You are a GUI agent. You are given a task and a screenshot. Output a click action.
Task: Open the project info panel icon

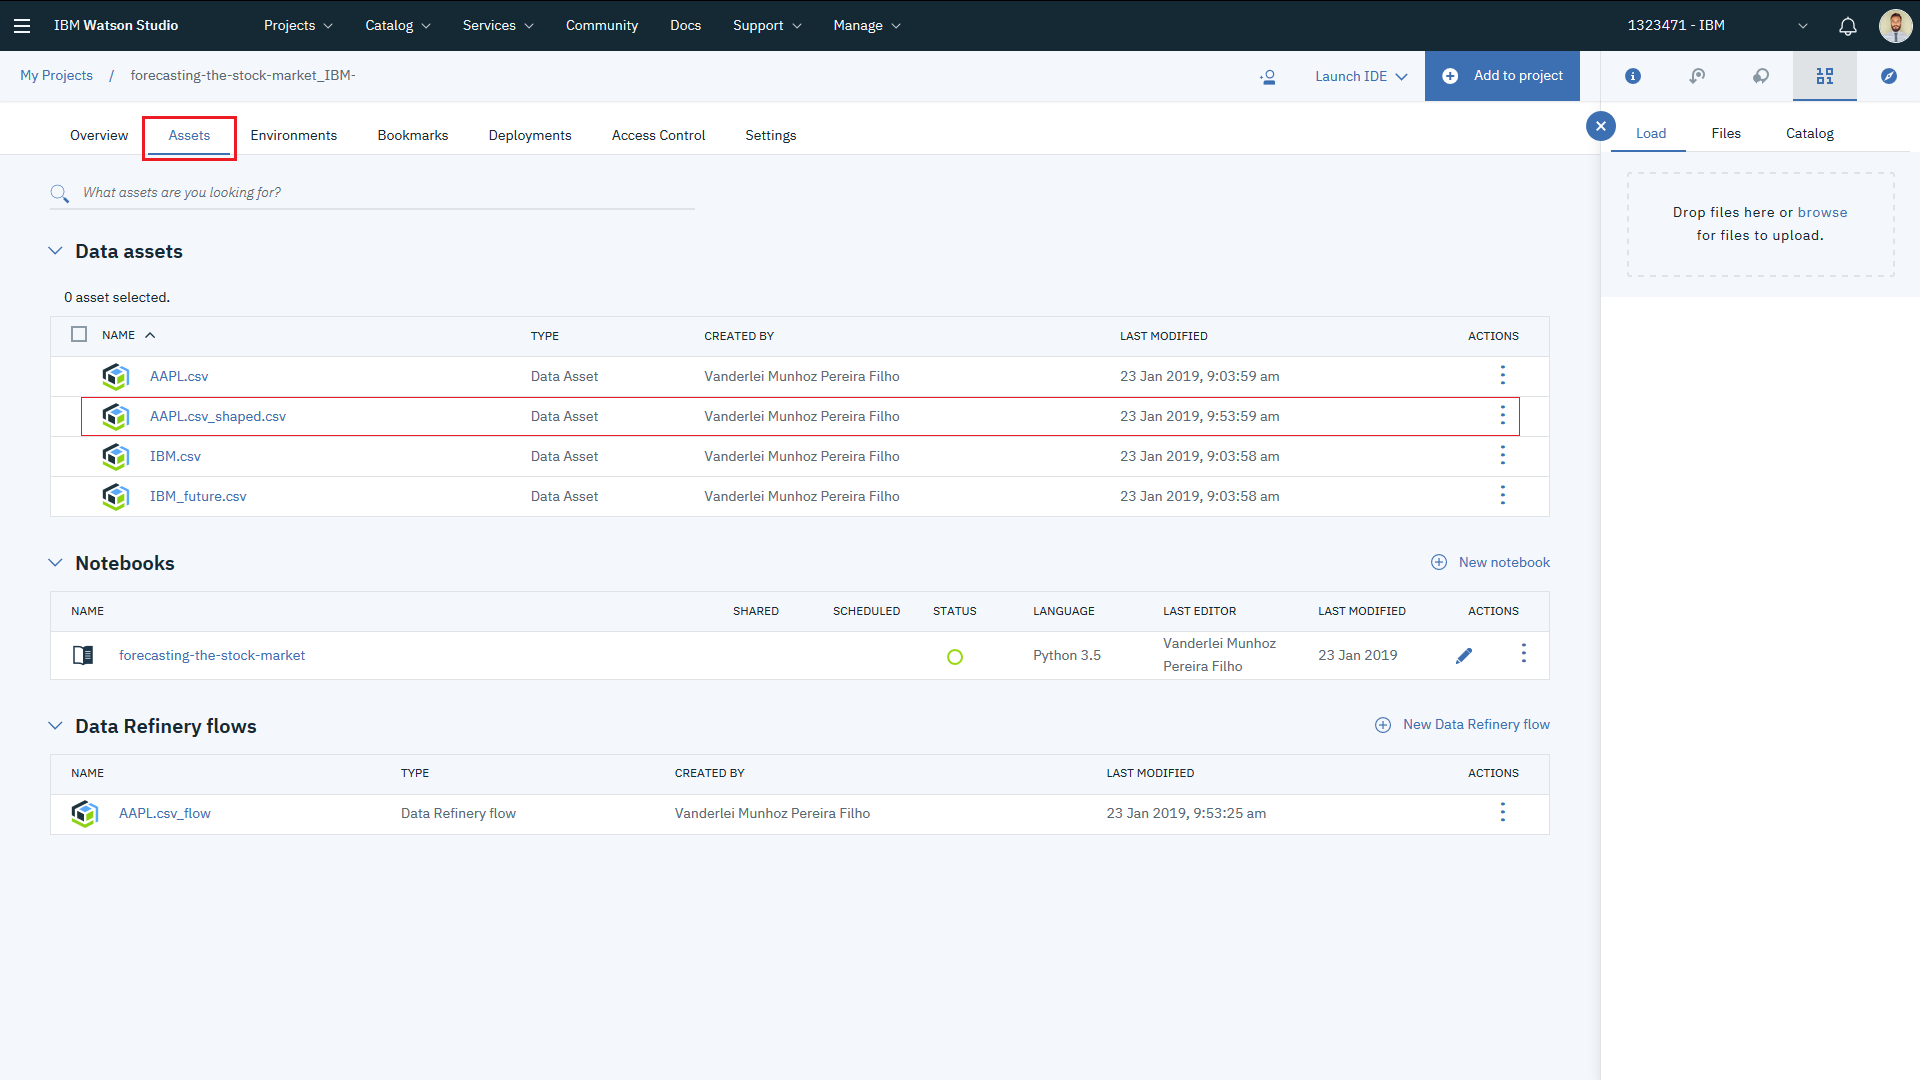[1633, 76]
